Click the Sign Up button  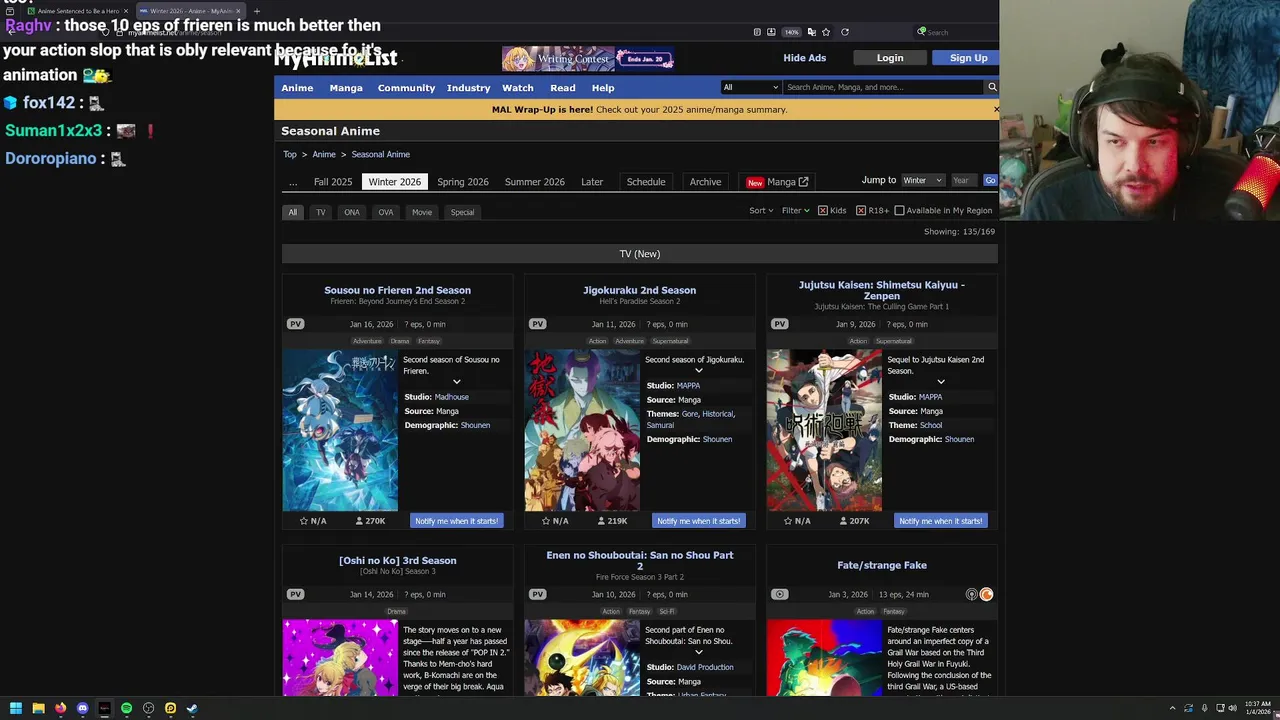[x=968, y=58]
